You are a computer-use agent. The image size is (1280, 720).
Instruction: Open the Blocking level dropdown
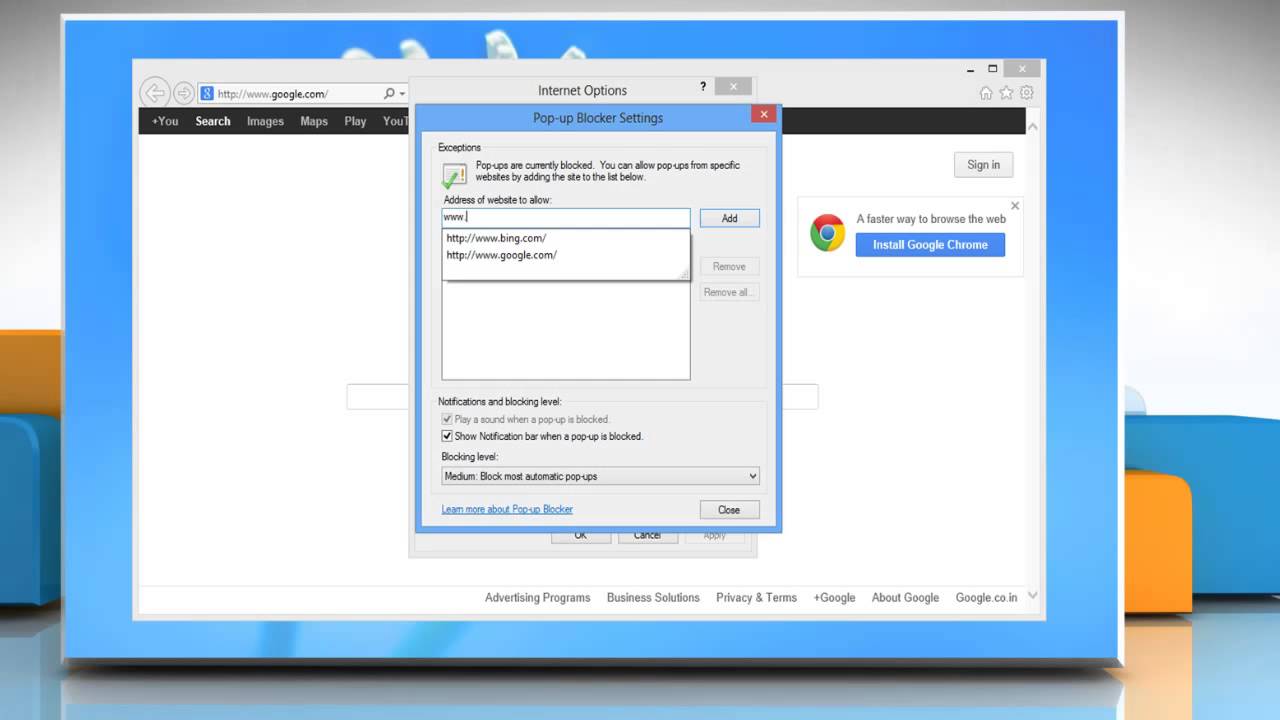[x=600, y=476]
